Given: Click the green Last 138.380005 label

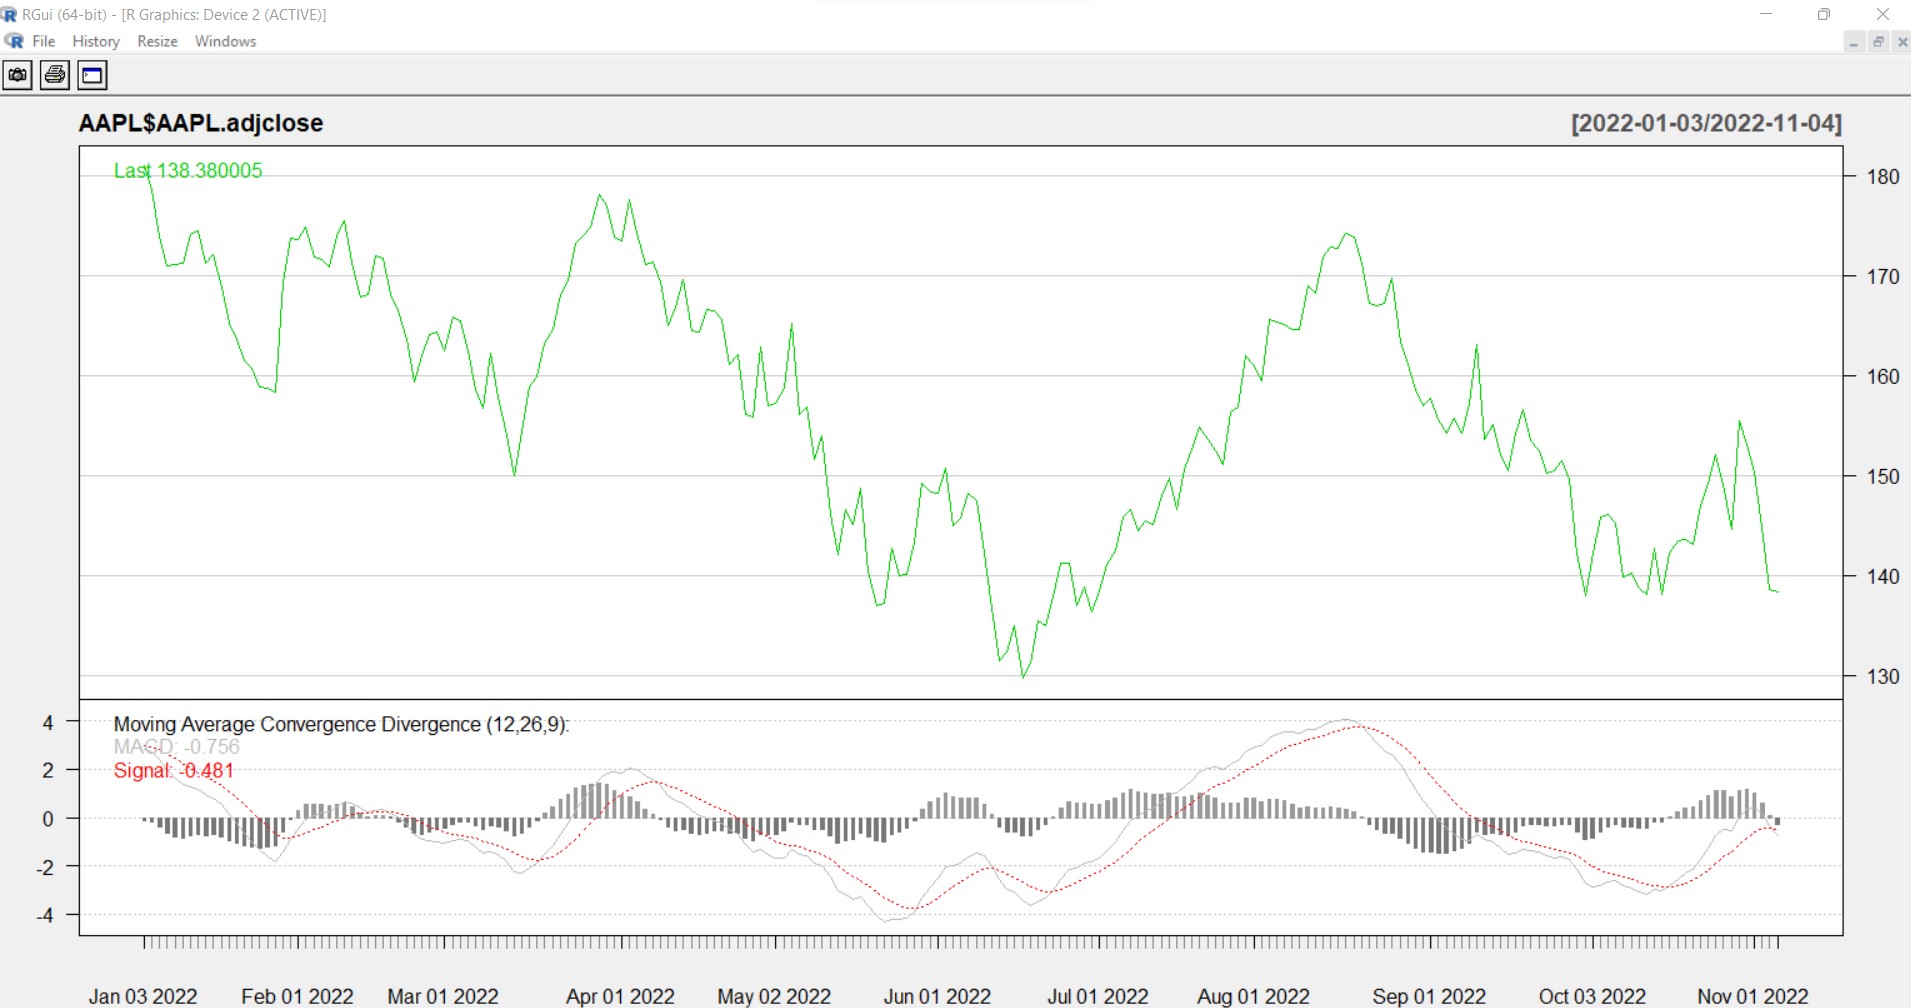Looking at the screenshot, I should point(188,171).
